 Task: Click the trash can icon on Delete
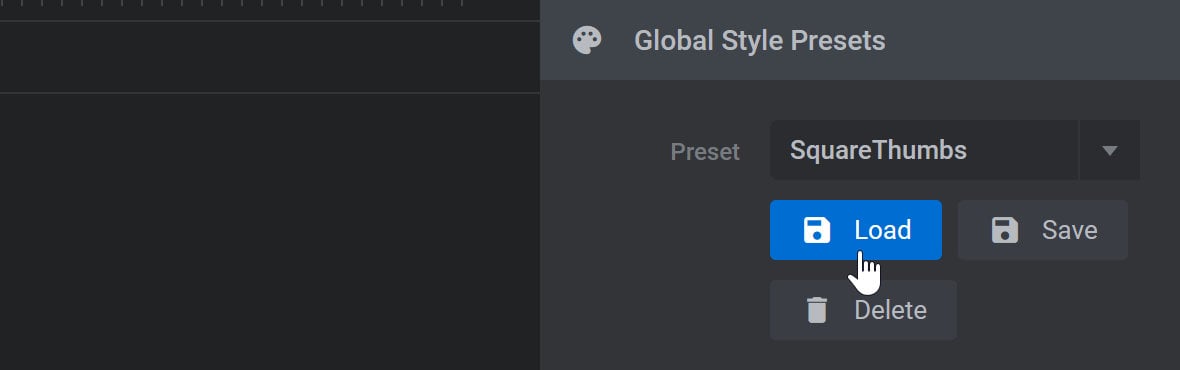pos(817,310)
